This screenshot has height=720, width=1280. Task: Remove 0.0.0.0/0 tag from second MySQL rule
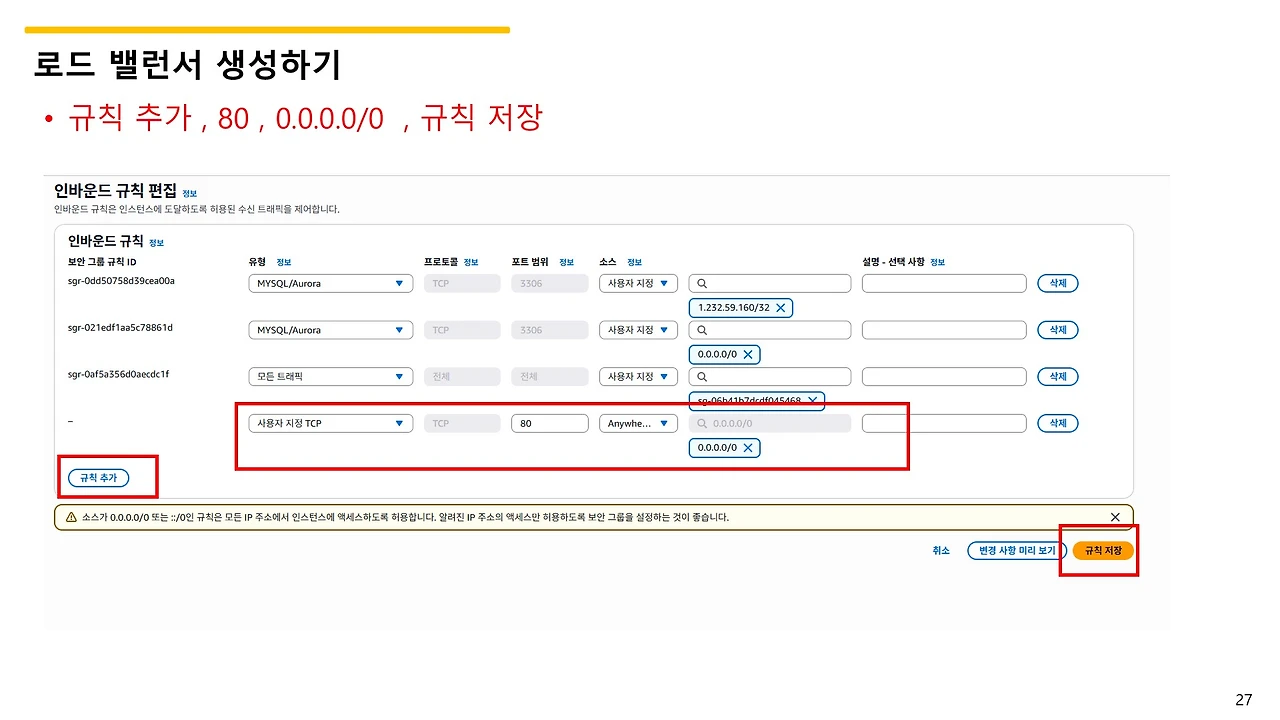pyautogui.click(x=747, y=354)
